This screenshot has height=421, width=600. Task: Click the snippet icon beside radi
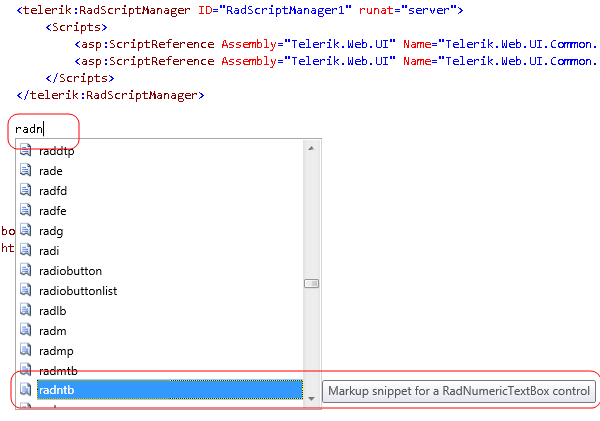click(25, 250)
